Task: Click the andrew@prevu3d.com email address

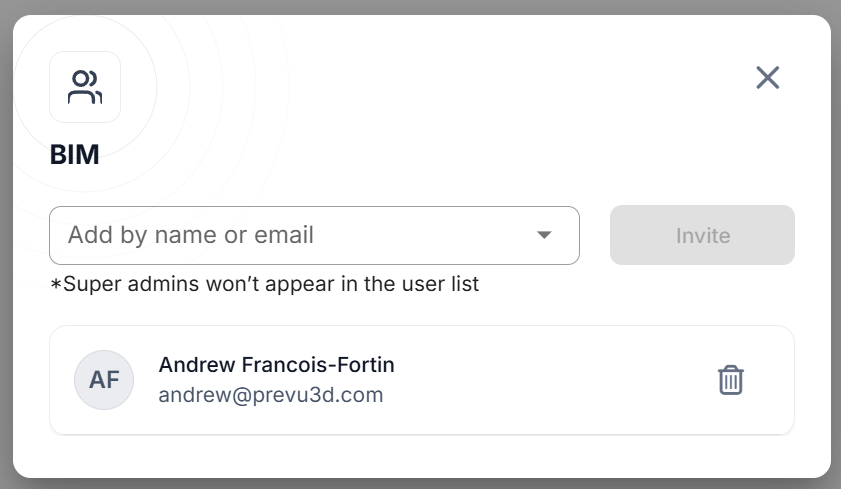Action: (x=270, y=395)
